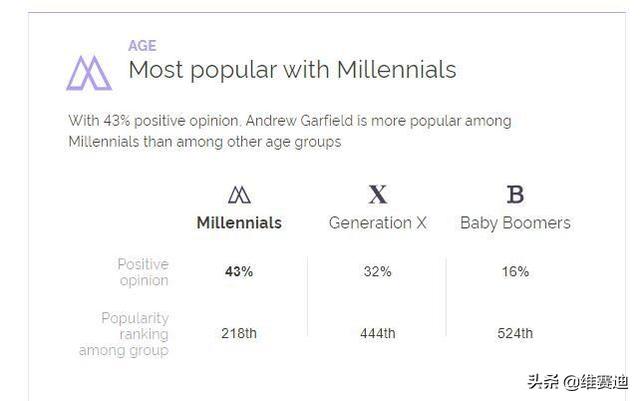Click the 32% Generation X value
Screen dimensions: 640x401
tap(378, 272)
